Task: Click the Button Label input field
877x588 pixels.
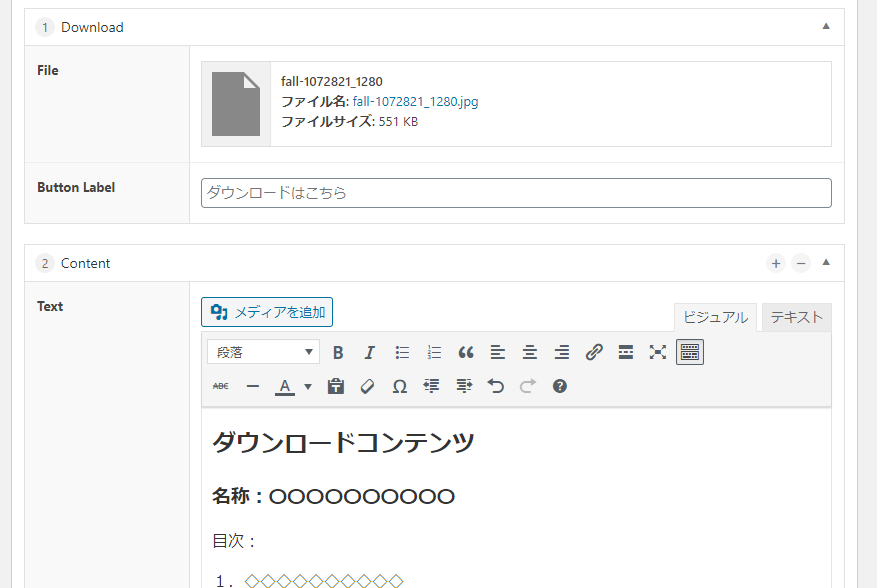Action: [x=516, y=193]
